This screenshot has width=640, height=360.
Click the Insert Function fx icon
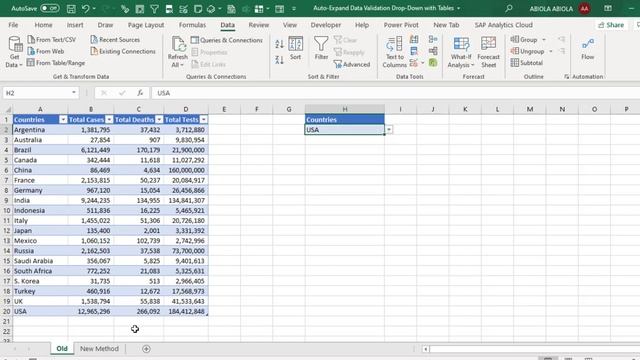pos(140,93)
